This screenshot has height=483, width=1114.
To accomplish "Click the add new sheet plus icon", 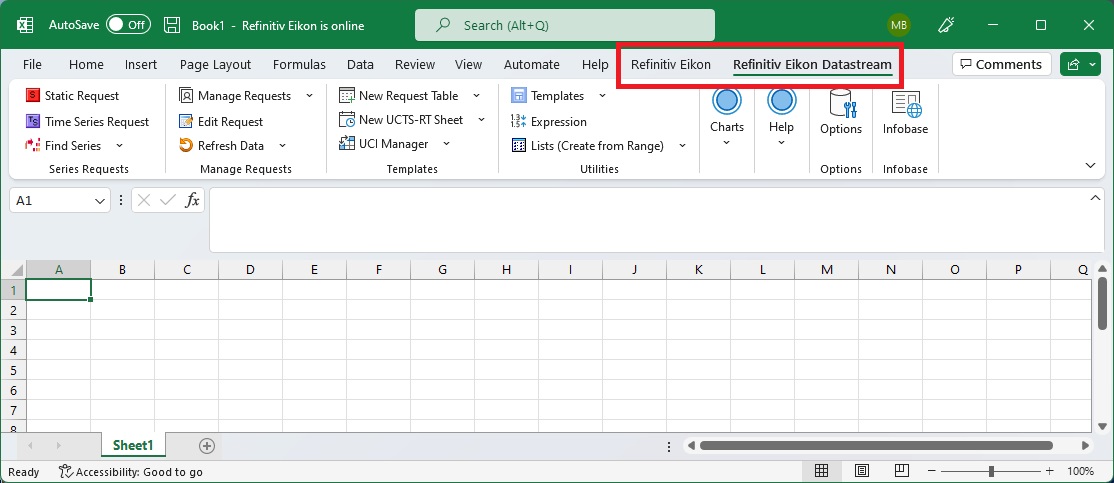I will pyautogui.click(x=207, y=446).
